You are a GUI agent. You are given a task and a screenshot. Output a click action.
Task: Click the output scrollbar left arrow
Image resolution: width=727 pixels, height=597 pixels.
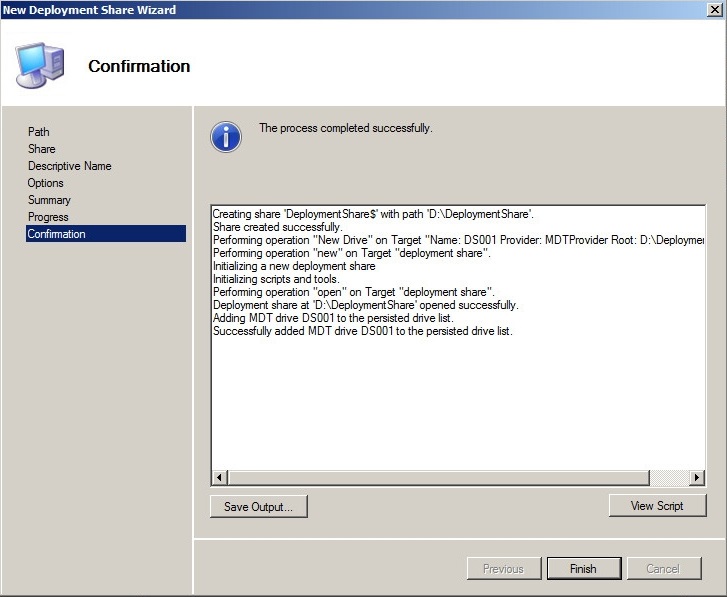pos(220,477)
